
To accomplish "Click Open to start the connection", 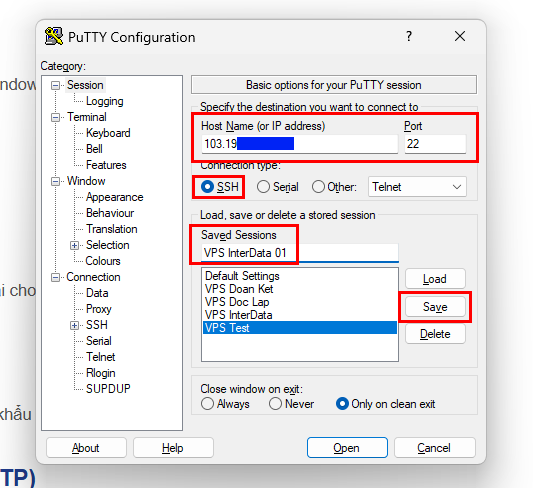I will point(347,448).
